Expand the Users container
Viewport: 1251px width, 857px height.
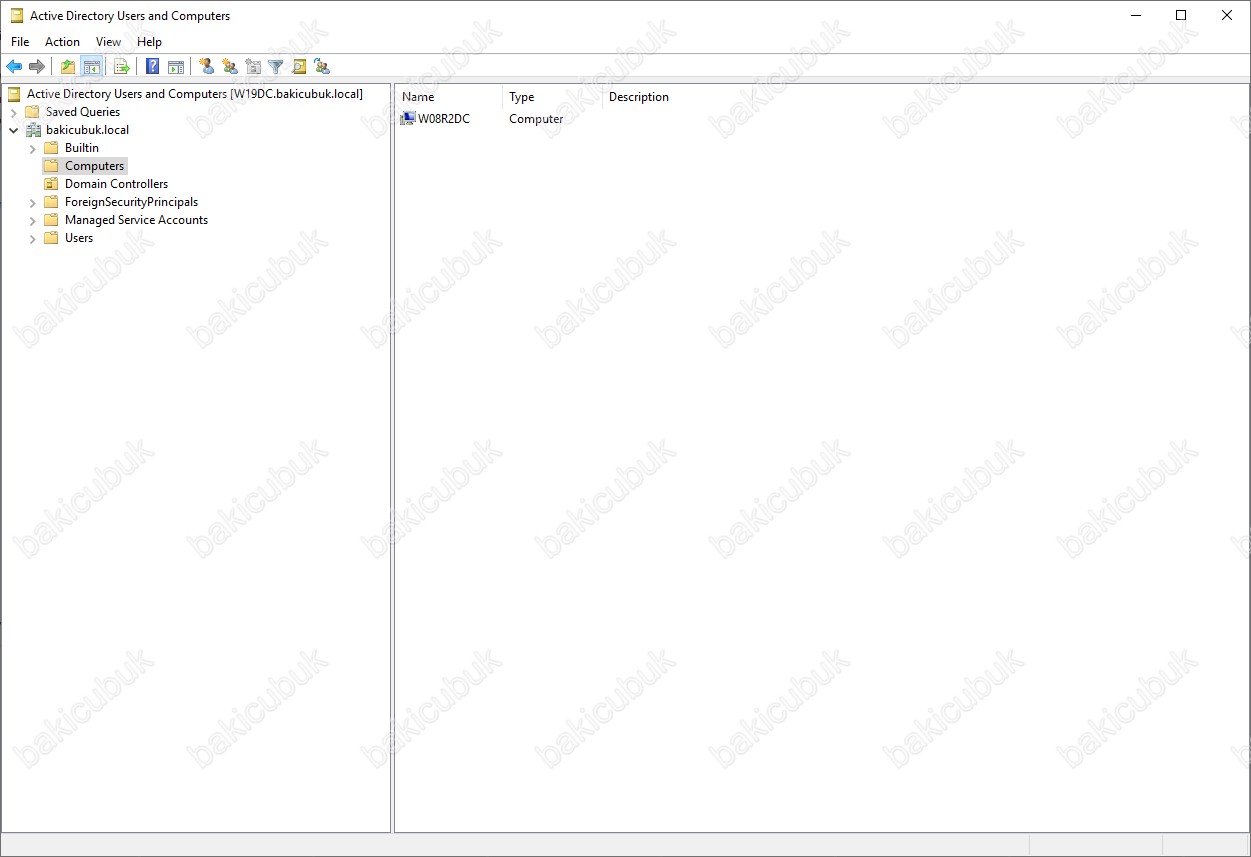[x=32, y=238]
